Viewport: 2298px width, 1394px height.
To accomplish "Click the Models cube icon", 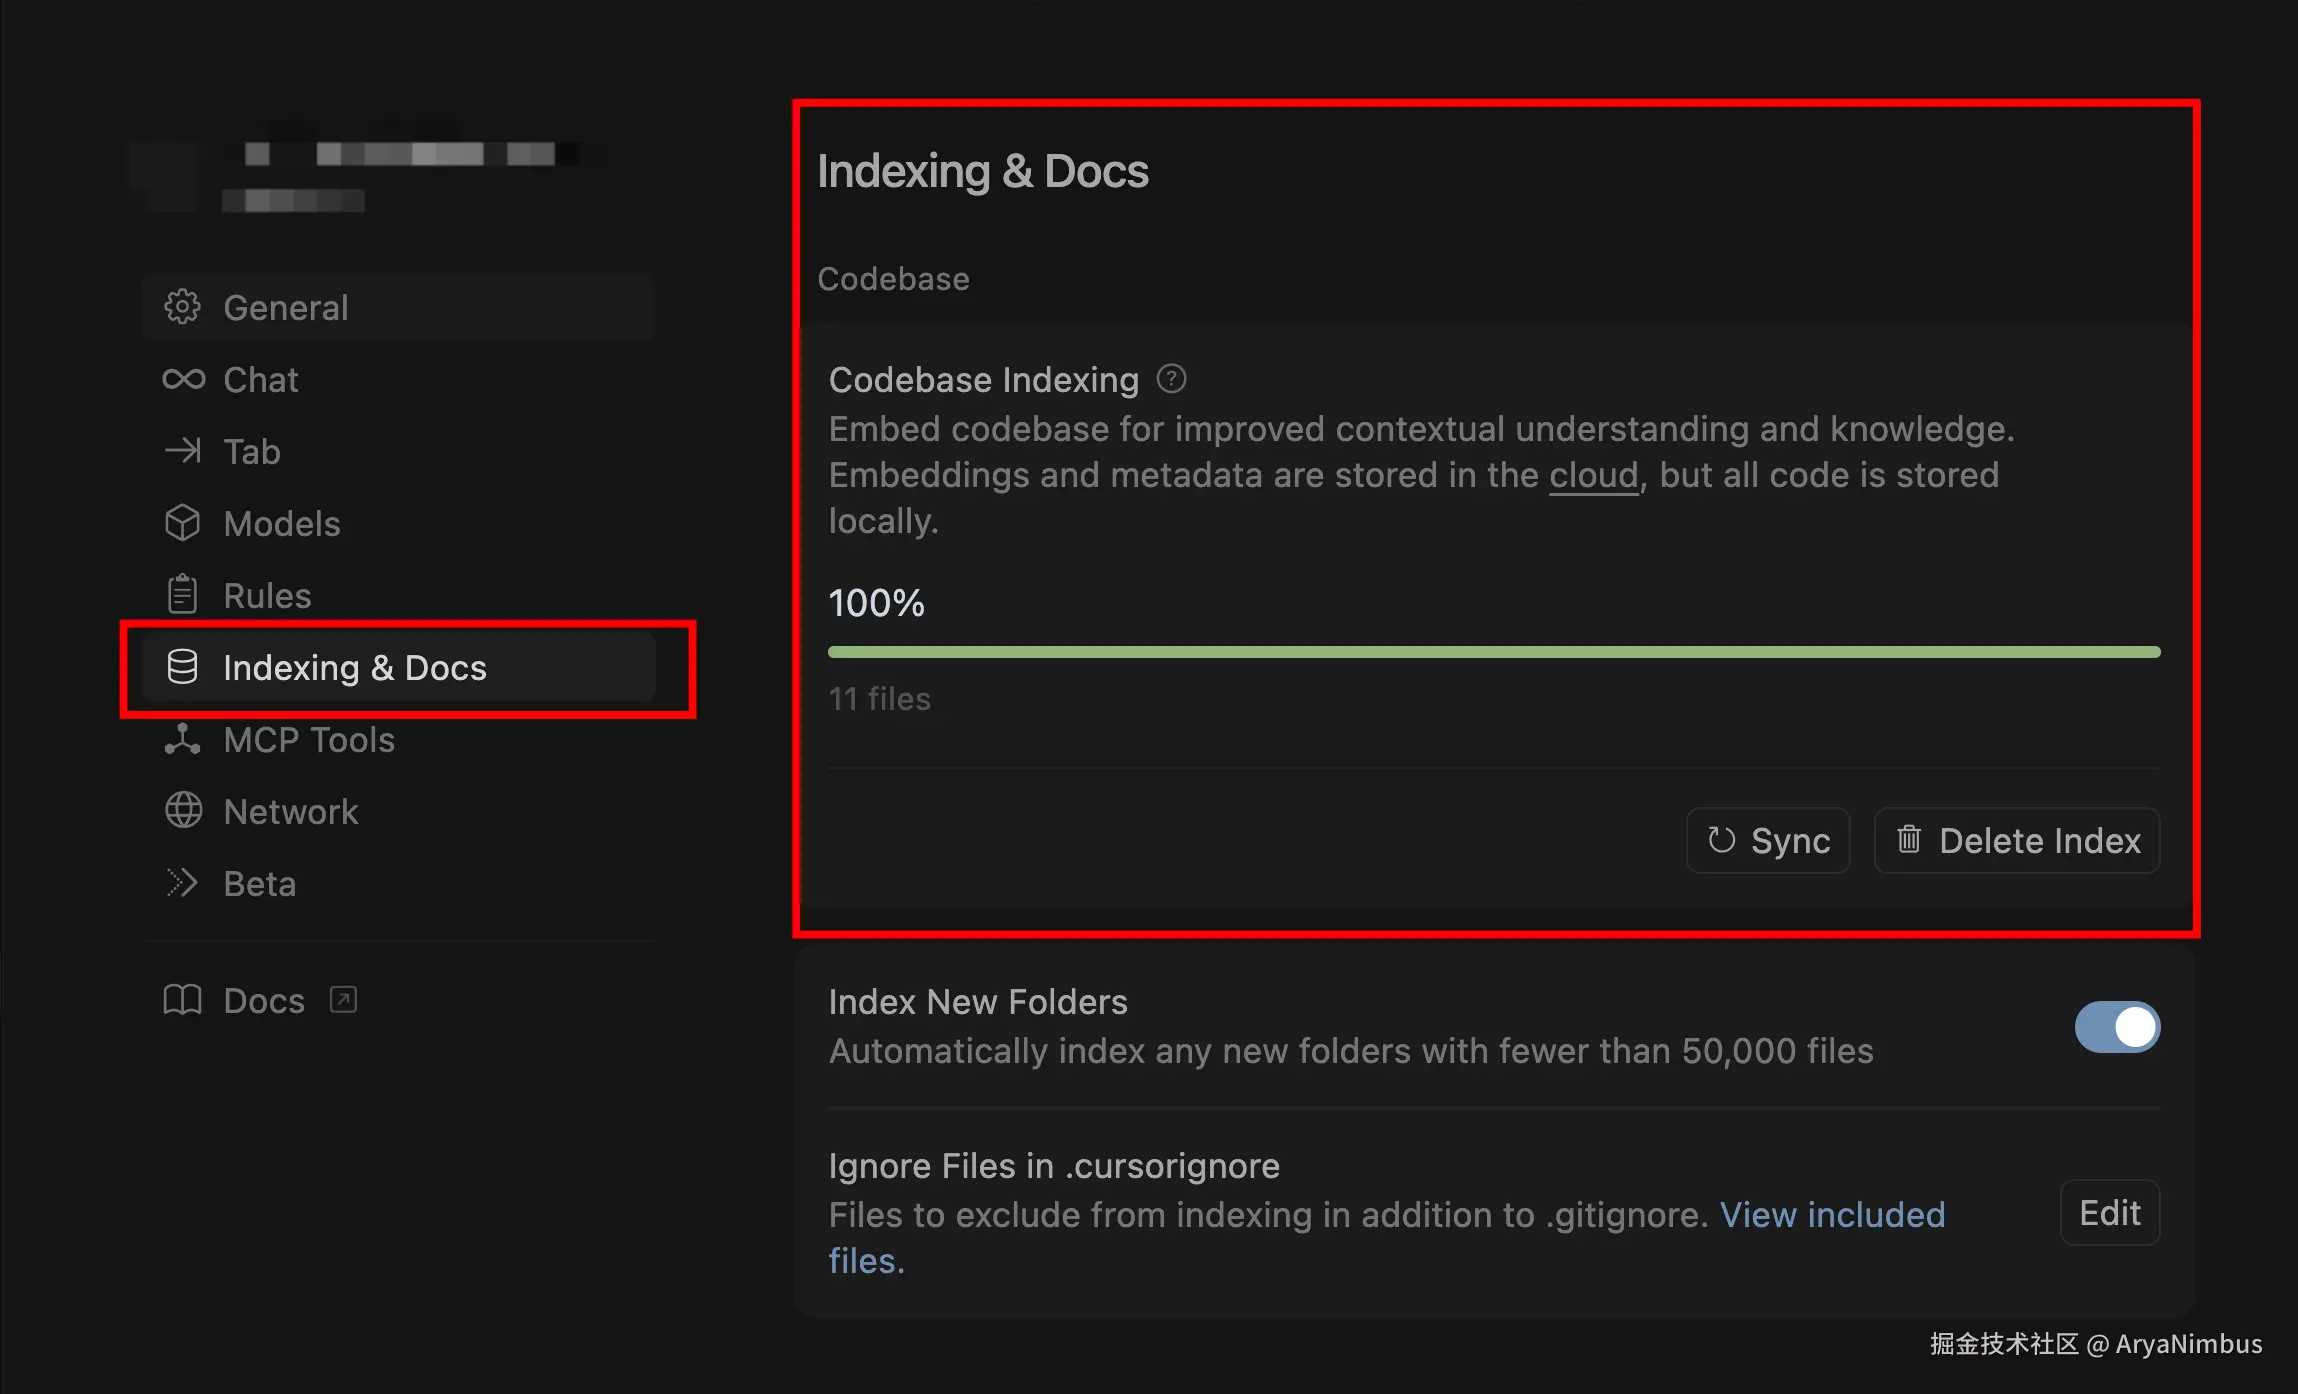I will point(182,523).
